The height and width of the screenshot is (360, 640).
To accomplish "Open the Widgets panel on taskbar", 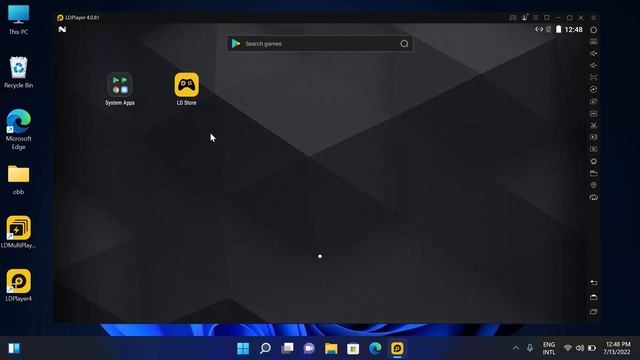I will coord(14,348).
